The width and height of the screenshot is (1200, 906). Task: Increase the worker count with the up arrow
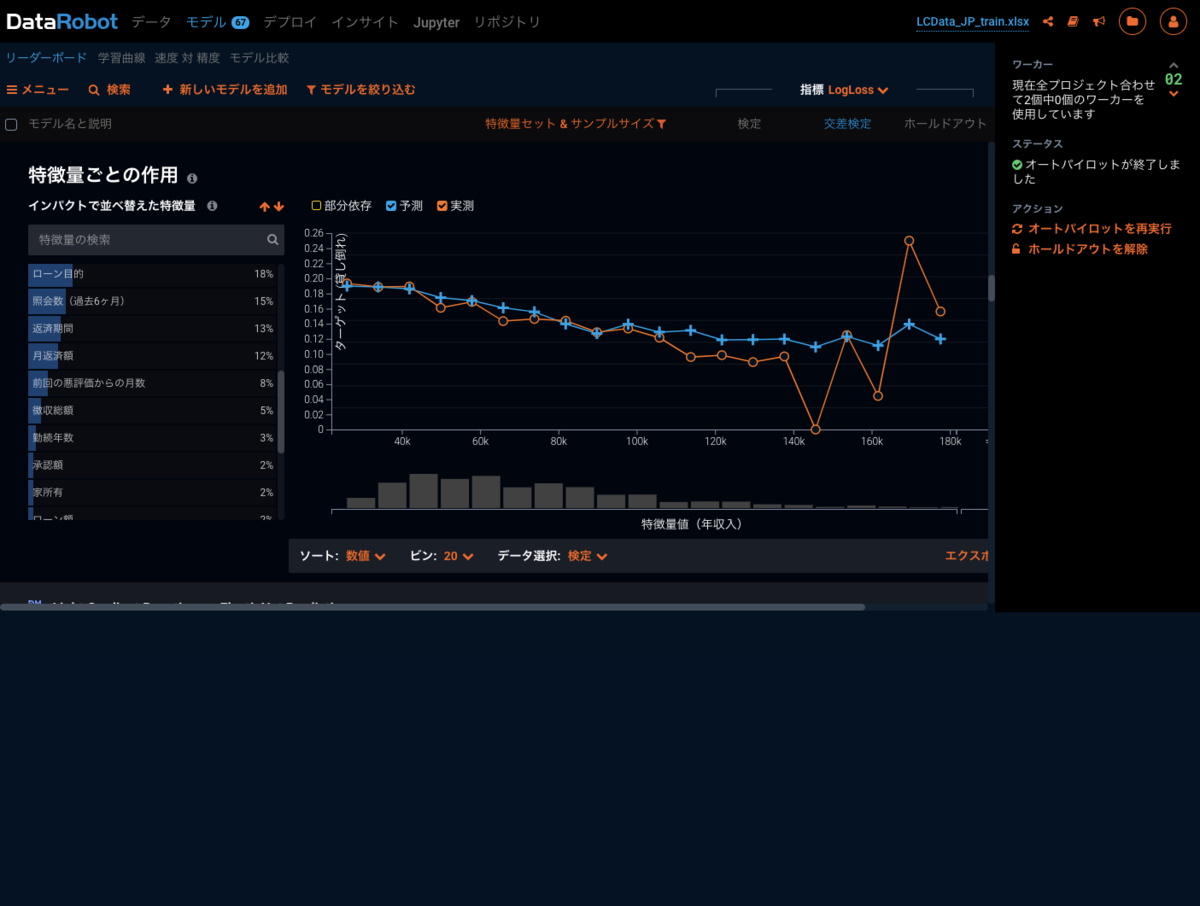[x=1174, y=66]
